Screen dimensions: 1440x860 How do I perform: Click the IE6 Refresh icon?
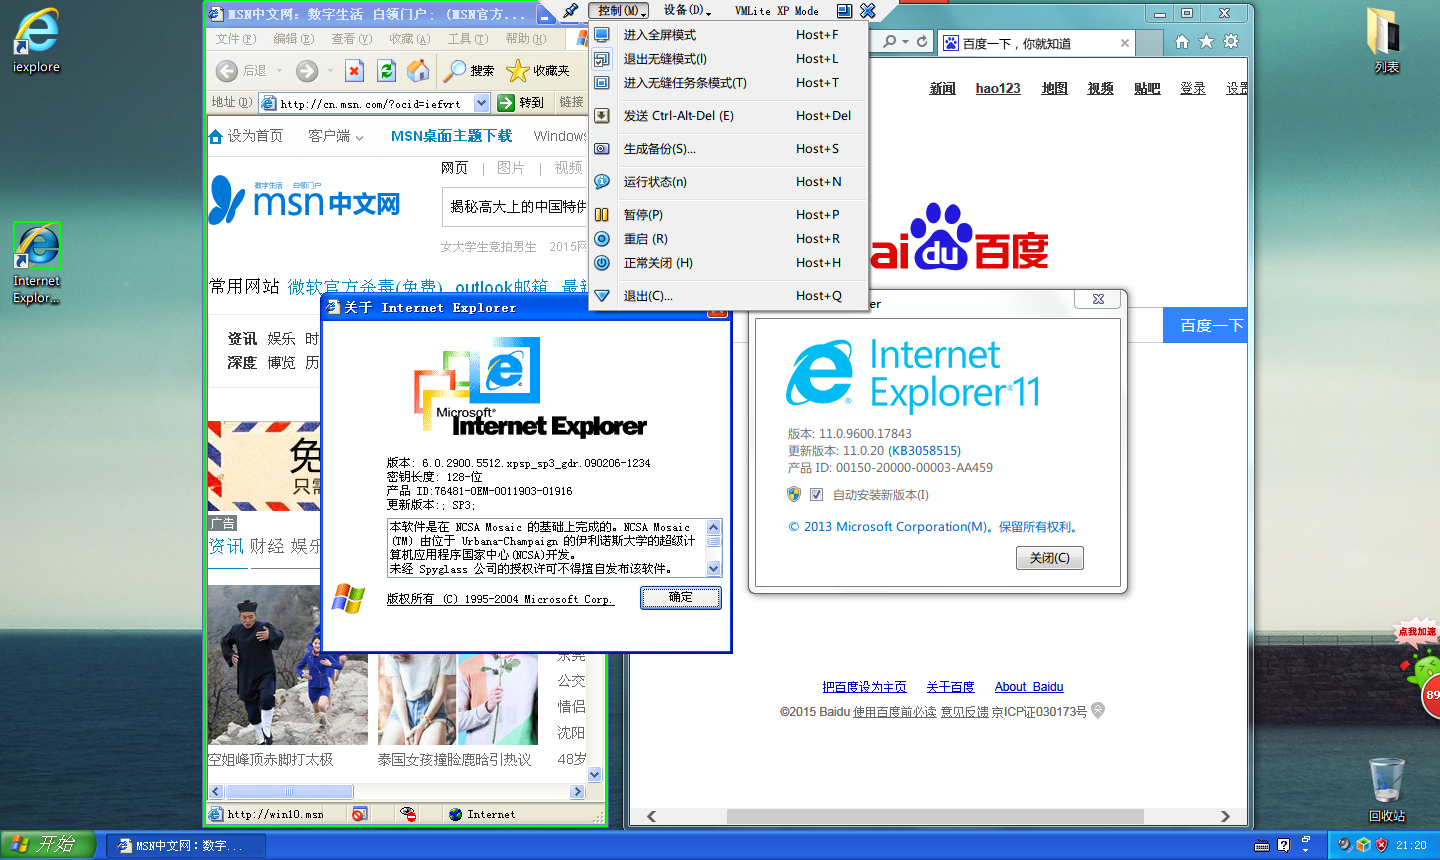[387, 71]
